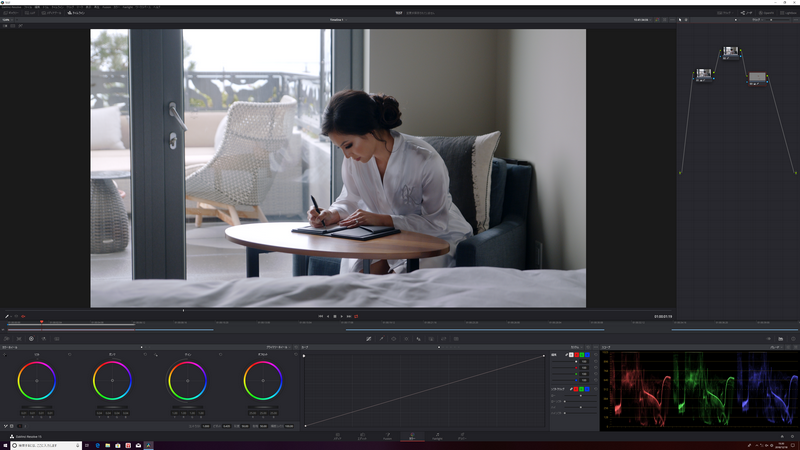Open the Camera Raw palette

pyautogui.click(x=7, y=339)
